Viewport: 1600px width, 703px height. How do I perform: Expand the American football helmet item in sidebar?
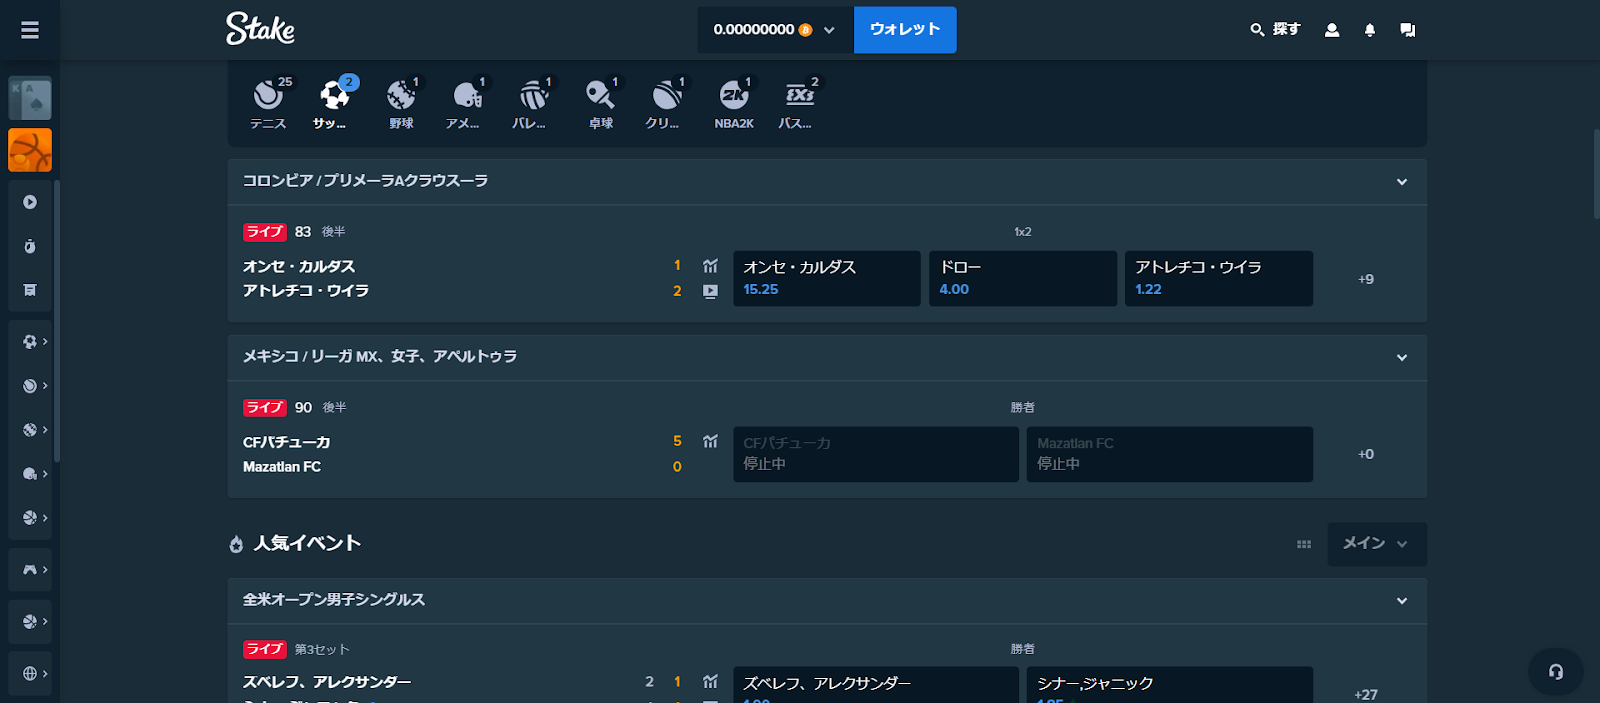point(35,473)
